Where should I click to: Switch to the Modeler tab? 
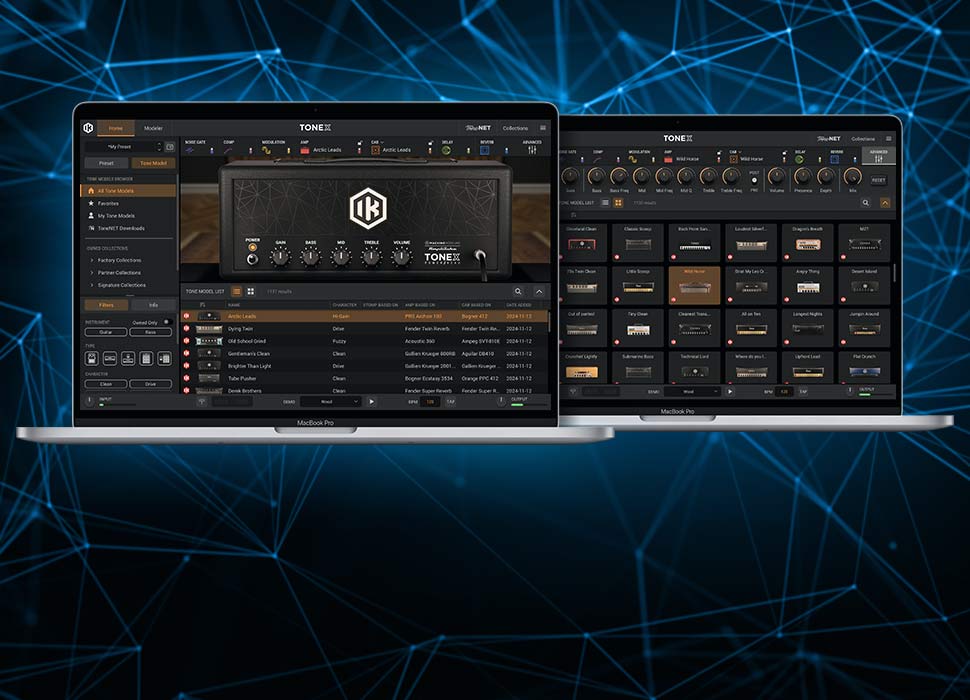[x=153, y=128]
